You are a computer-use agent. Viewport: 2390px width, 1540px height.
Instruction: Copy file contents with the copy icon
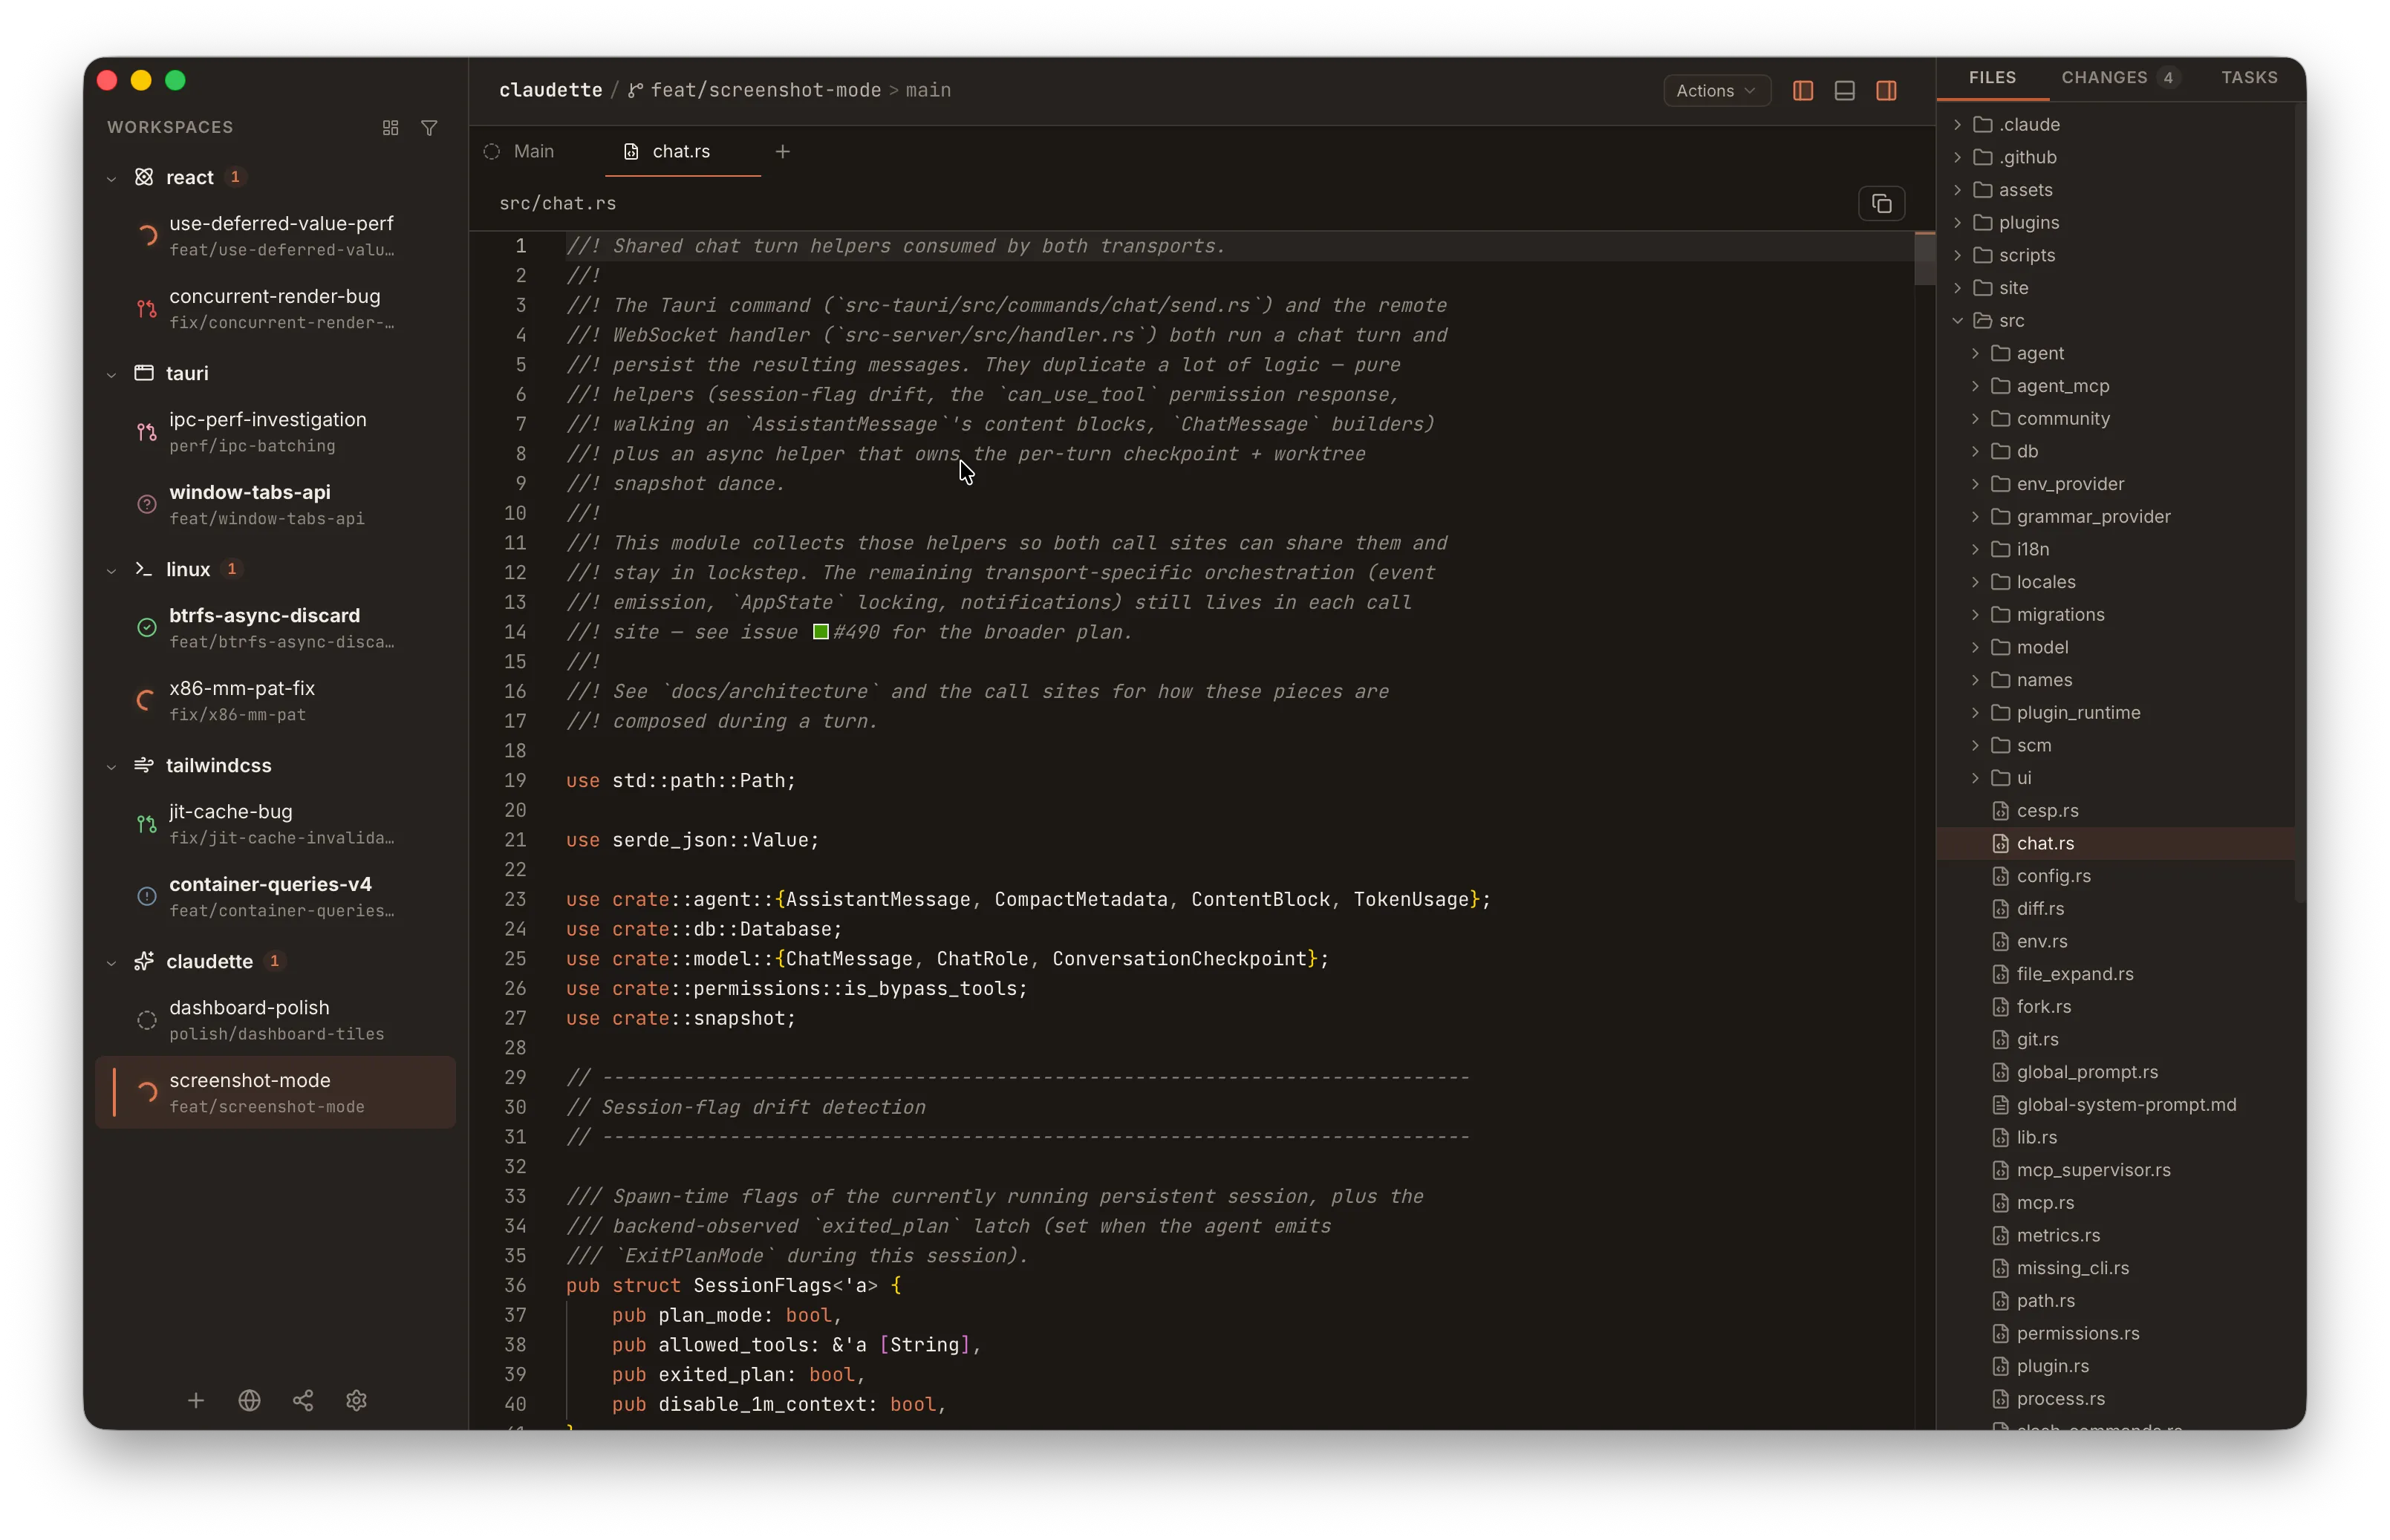click(x=1881, y=204)
